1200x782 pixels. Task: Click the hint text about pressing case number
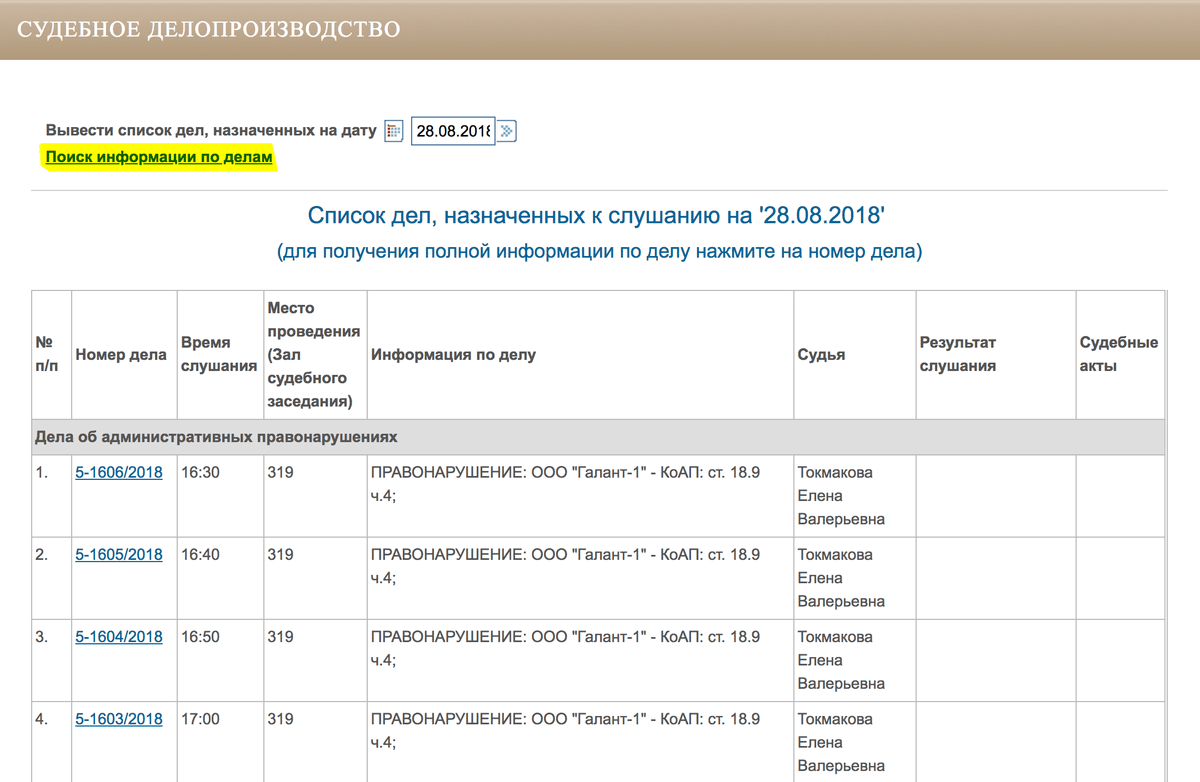point(599,252)
